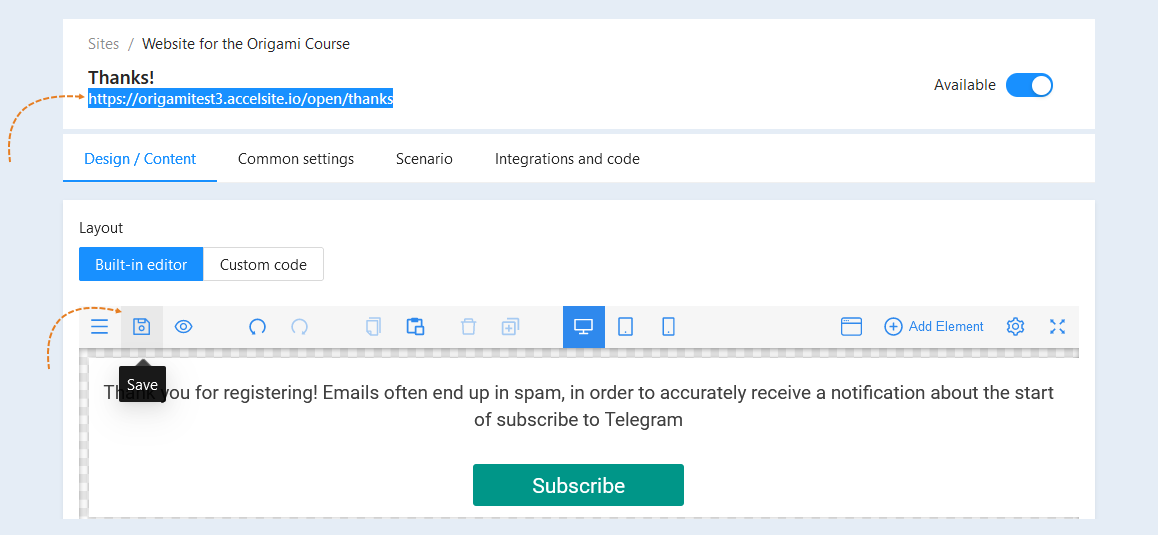Screen dimensions: 1158x535
Task: Switch to mobile phone view mode
Action: point(668,327)
